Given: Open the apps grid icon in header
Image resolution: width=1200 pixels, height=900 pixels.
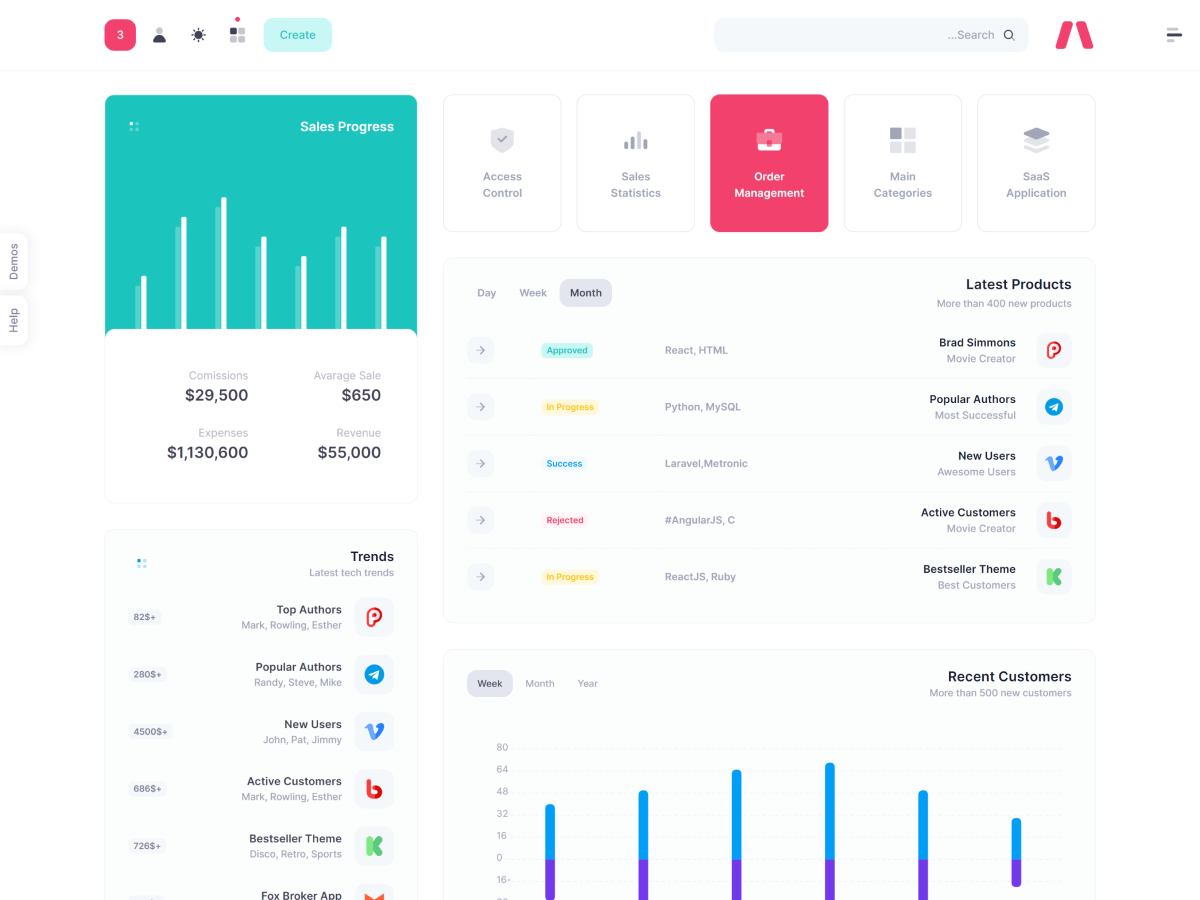Looking at the screenshot, I should point(237,35).
